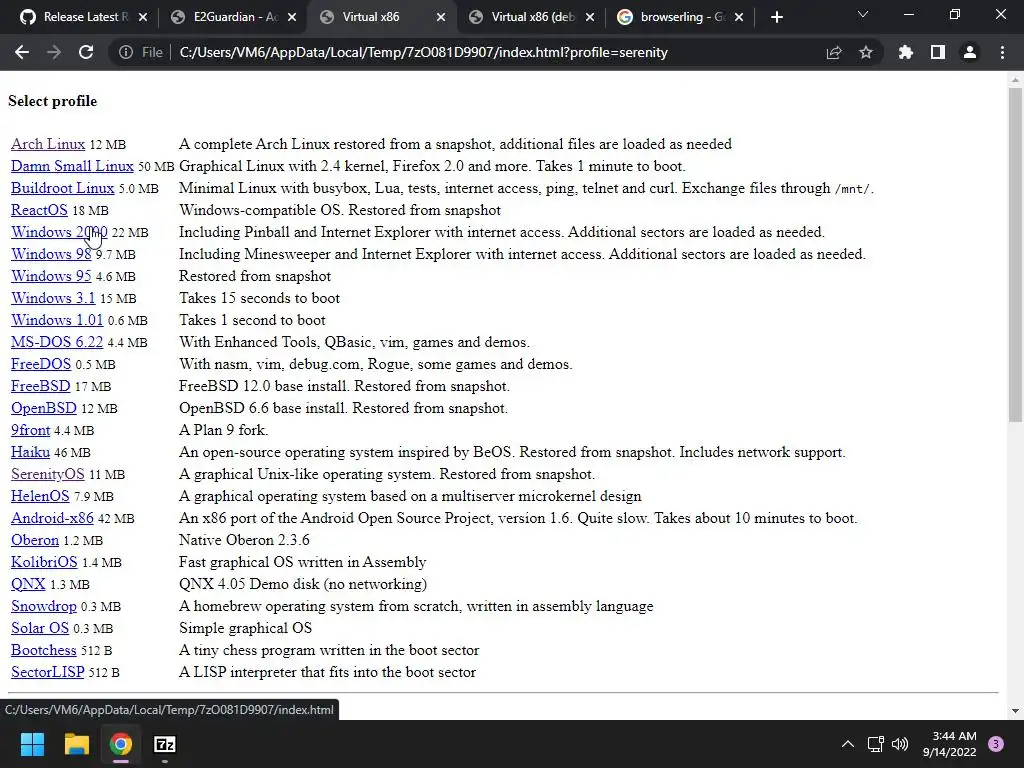Screen dimensions: 1024x768
Task: Open the Windows 2000 profile
Action: click(59, 232)
